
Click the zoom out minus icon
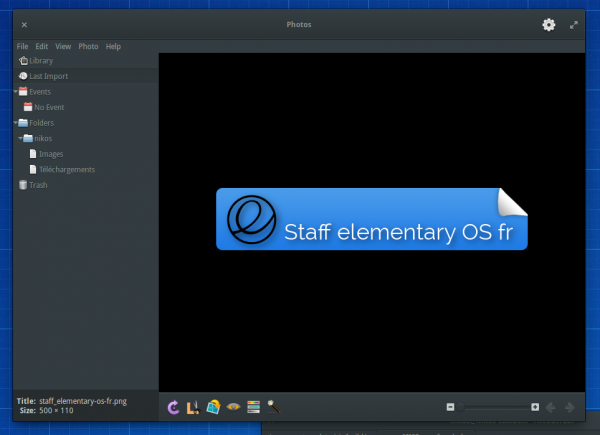coord(450,407)
